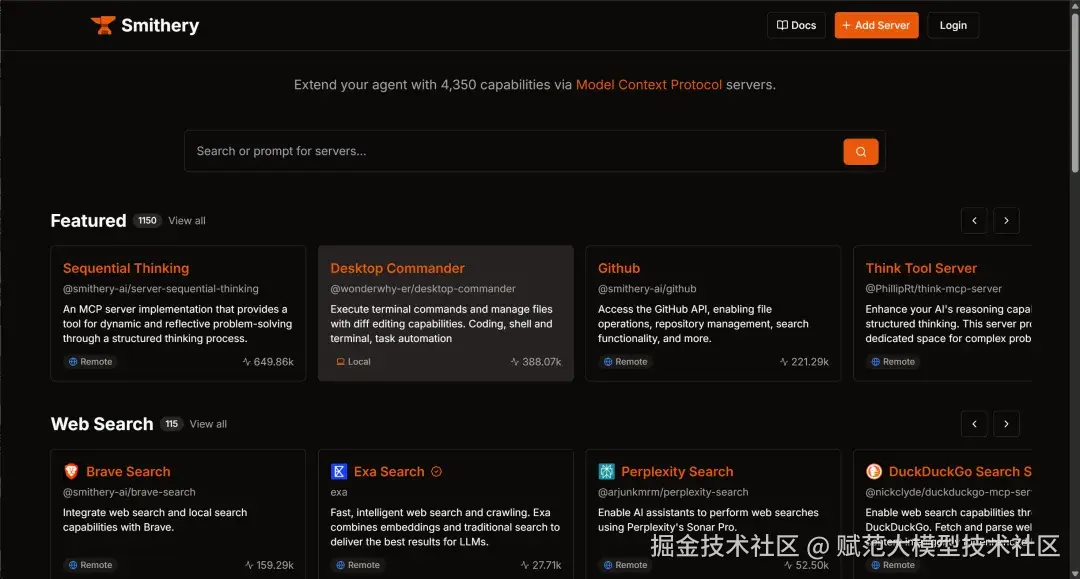
Task: Click the Exa Search logo icon
Action: (339, 472)
